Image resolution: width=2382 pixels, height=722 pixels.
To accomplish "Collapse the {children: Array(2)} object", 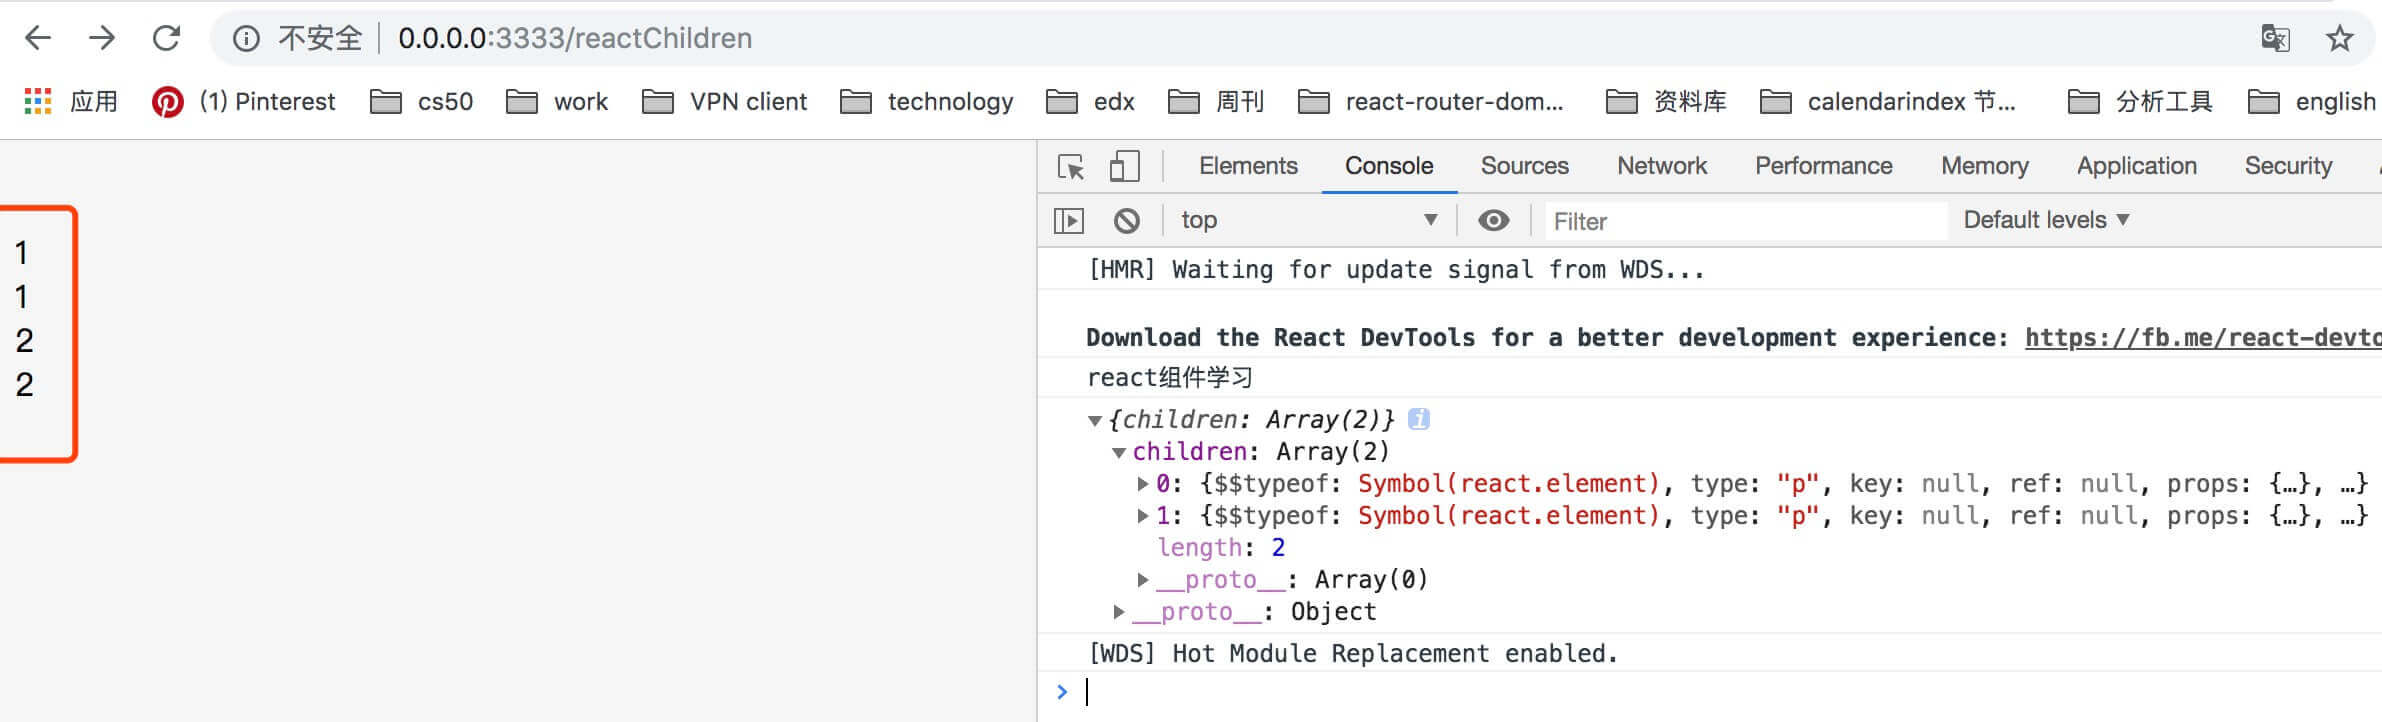I will coord(1095,421).
